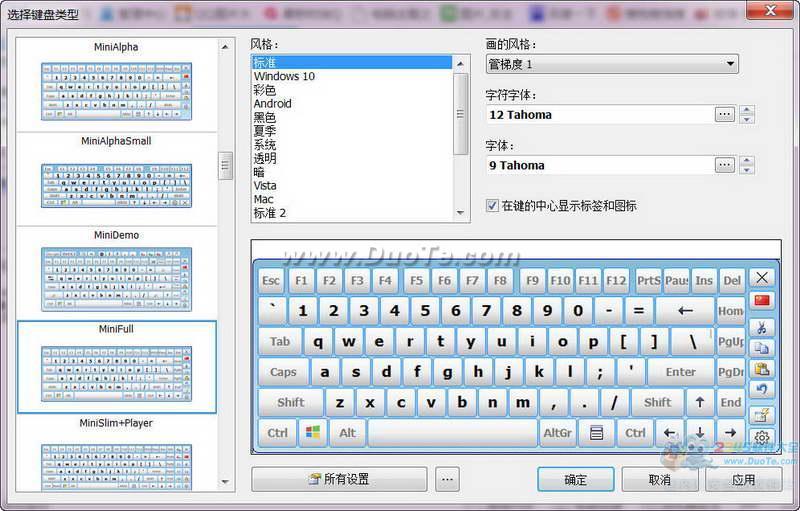Click the backspace arrow key
The height and width of the screenshot is (511, 800).
[x=685, y=311]
